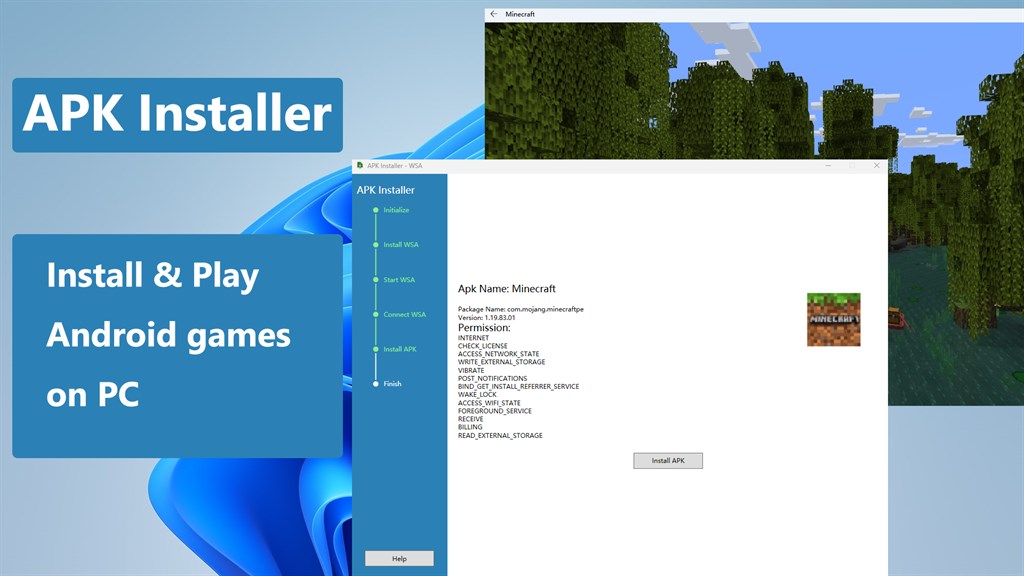Click the READ_EXTERNAL_STORAGE permission
This screenshot has width=1024, height=576.
(x=500, y=436)
